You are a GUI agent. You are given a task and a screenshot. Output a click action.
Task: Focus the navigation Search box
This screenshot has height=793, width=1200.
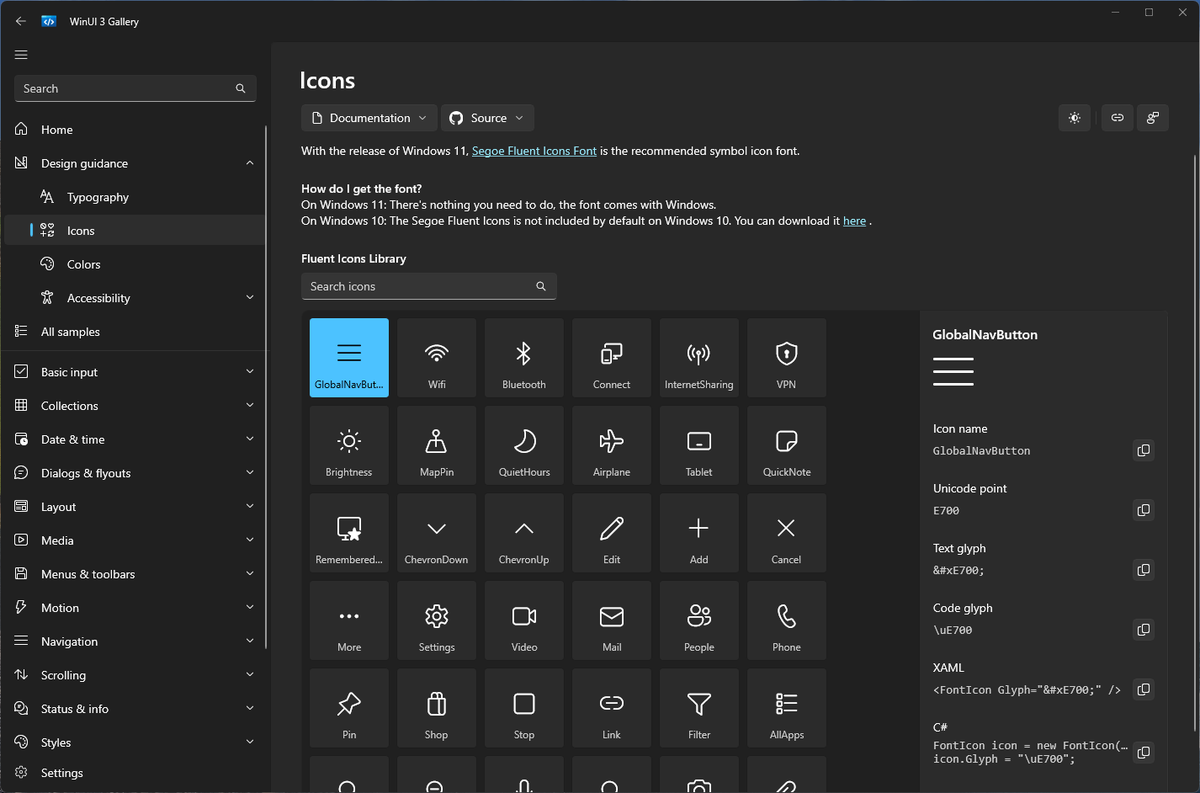tap(135, 88)
